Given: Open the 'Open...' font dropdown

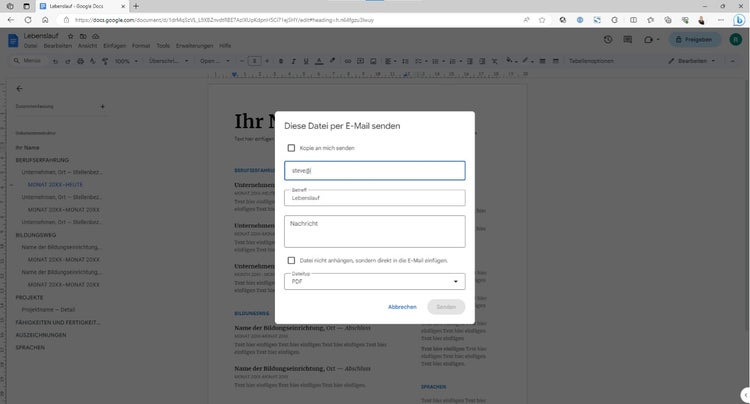Looking at the screenshot, I should pyautogui.click(x=215, y=61).
